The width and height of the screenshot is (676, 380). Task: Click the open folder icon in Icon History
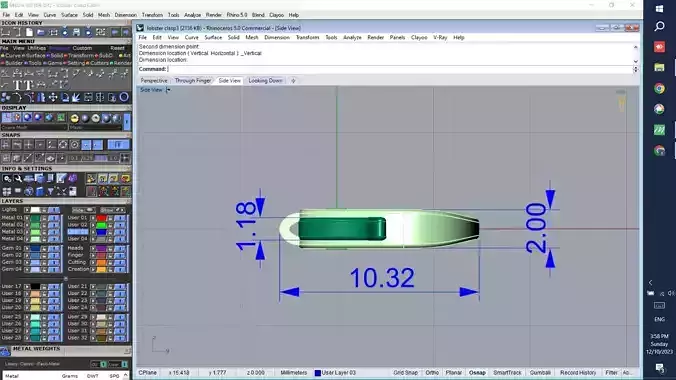point(41,32)
